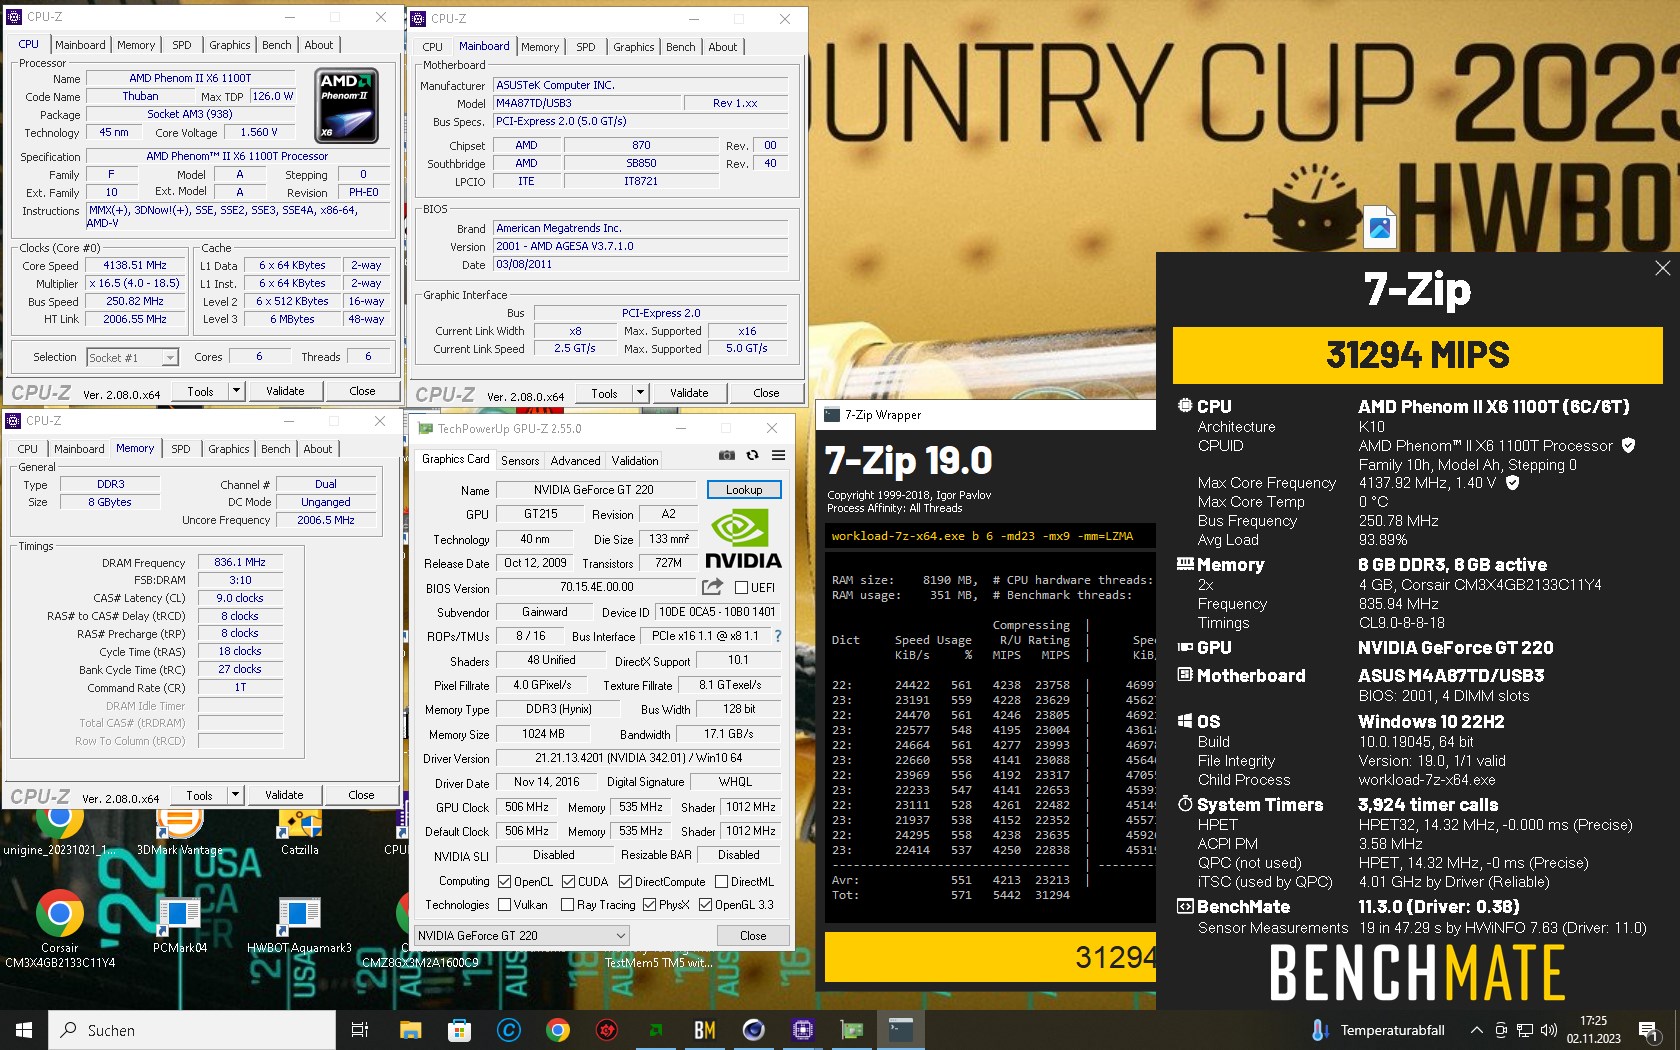The width and height of the screenshot is (1680, 1050).
Task: Open the Windows Start menu
Action: (x=24, y=1030)
